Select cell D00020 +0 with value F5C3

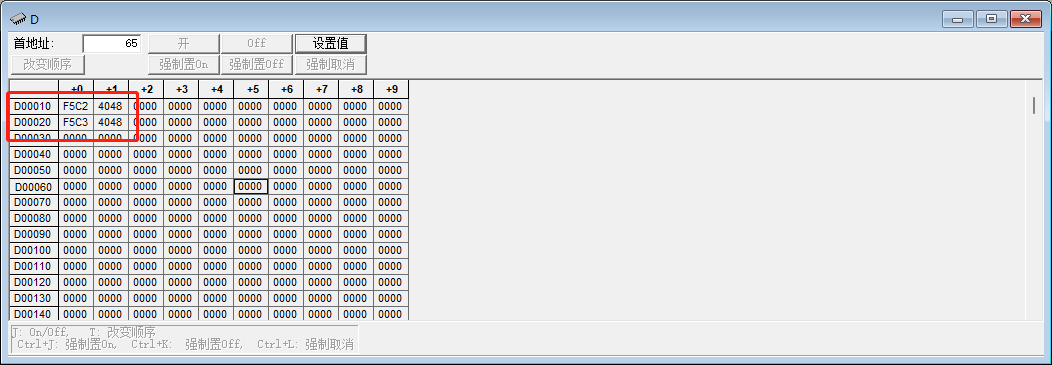coord(76,122)
